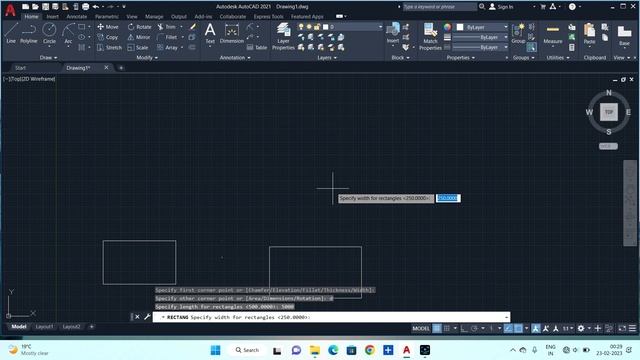Click the Group tool
The image size is (640, 360).
point(518,33)
